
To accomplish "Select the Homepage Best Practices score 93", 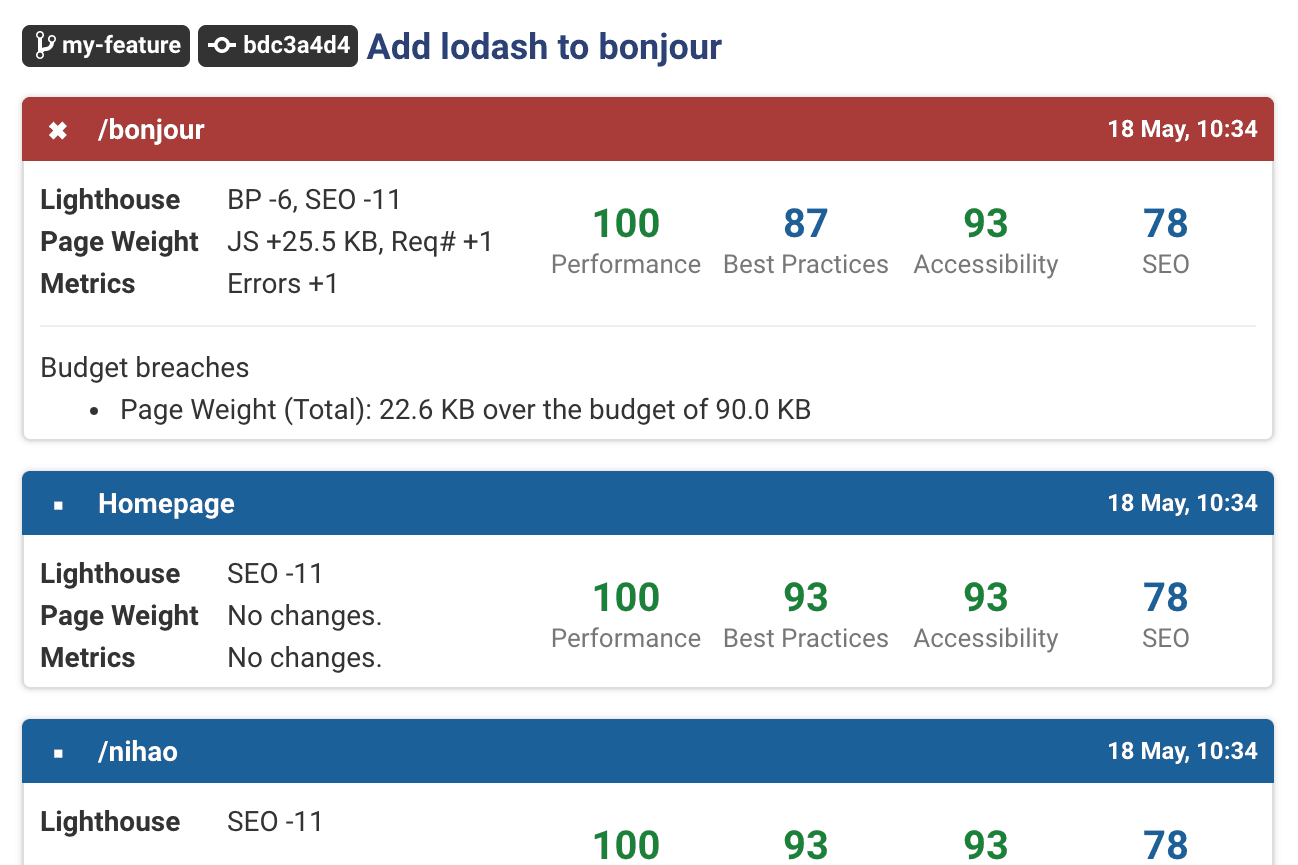I will coord(805,598).
